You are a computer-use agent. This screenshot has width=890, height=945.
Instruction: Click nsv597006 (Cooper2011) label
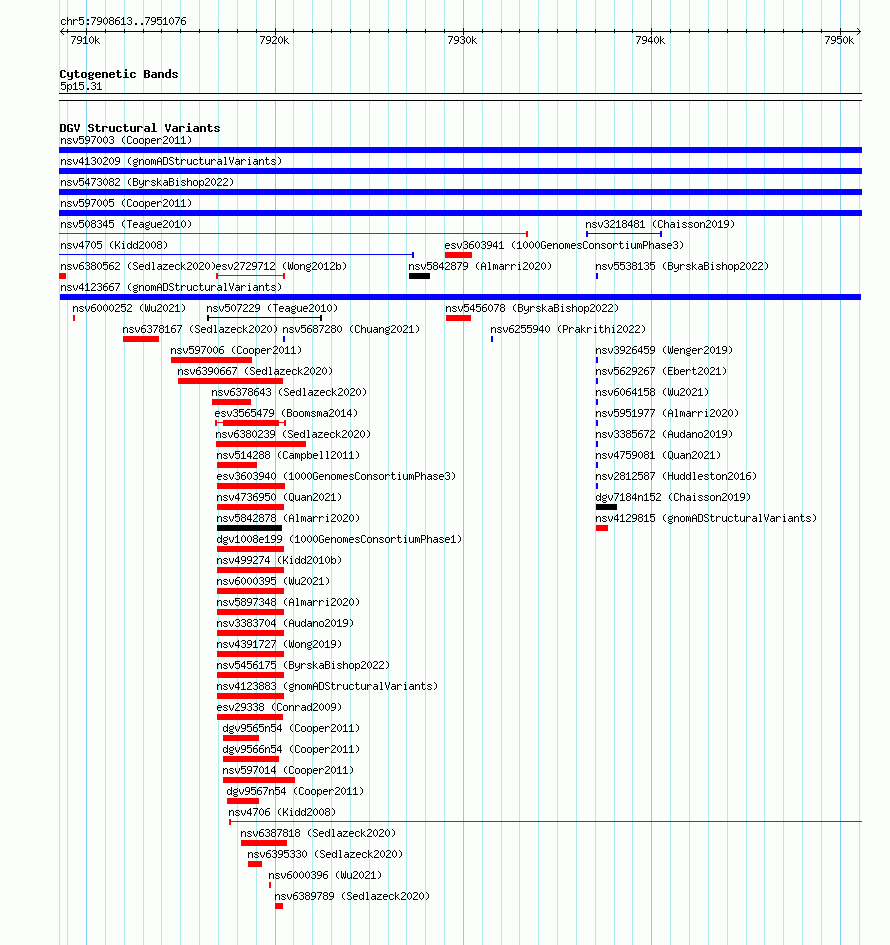[236, 350]
